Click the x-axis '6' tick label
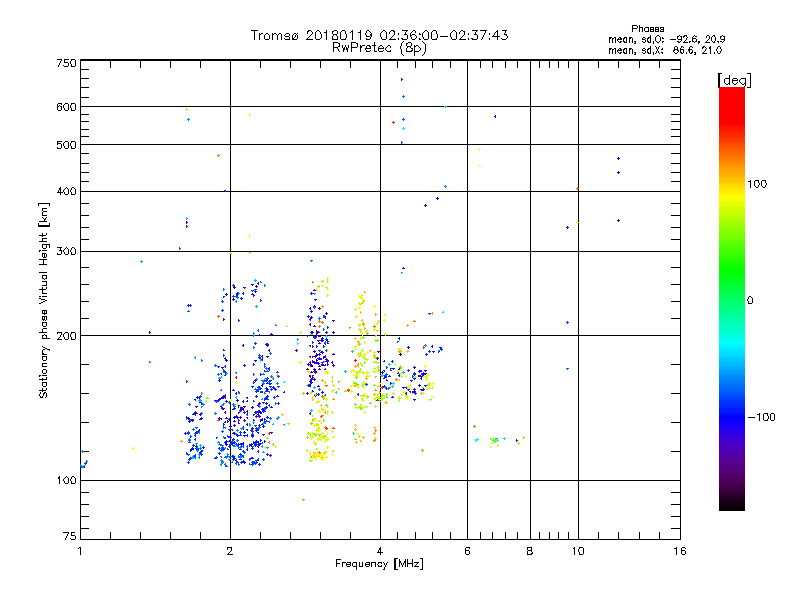The width and height of the screenshot is (800, 600). click(x=467, y=551)
